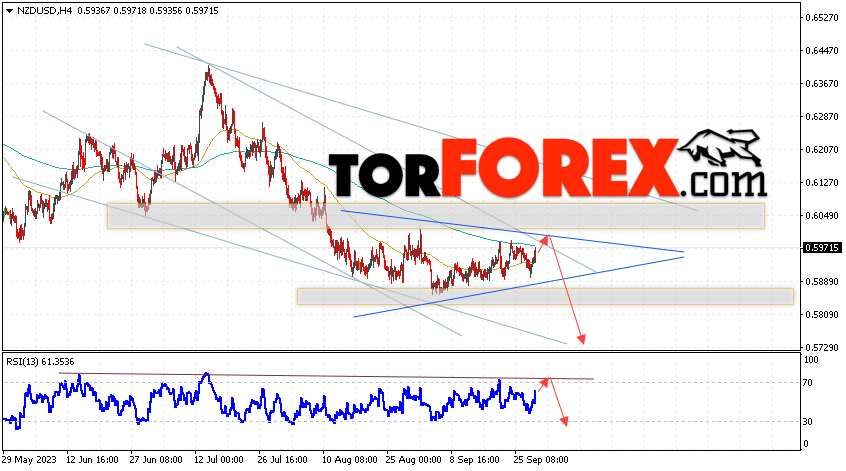Viewport: 846px width, 471px height.
Task: Select price level 0.62870 on axis
Action: point(822,117)
